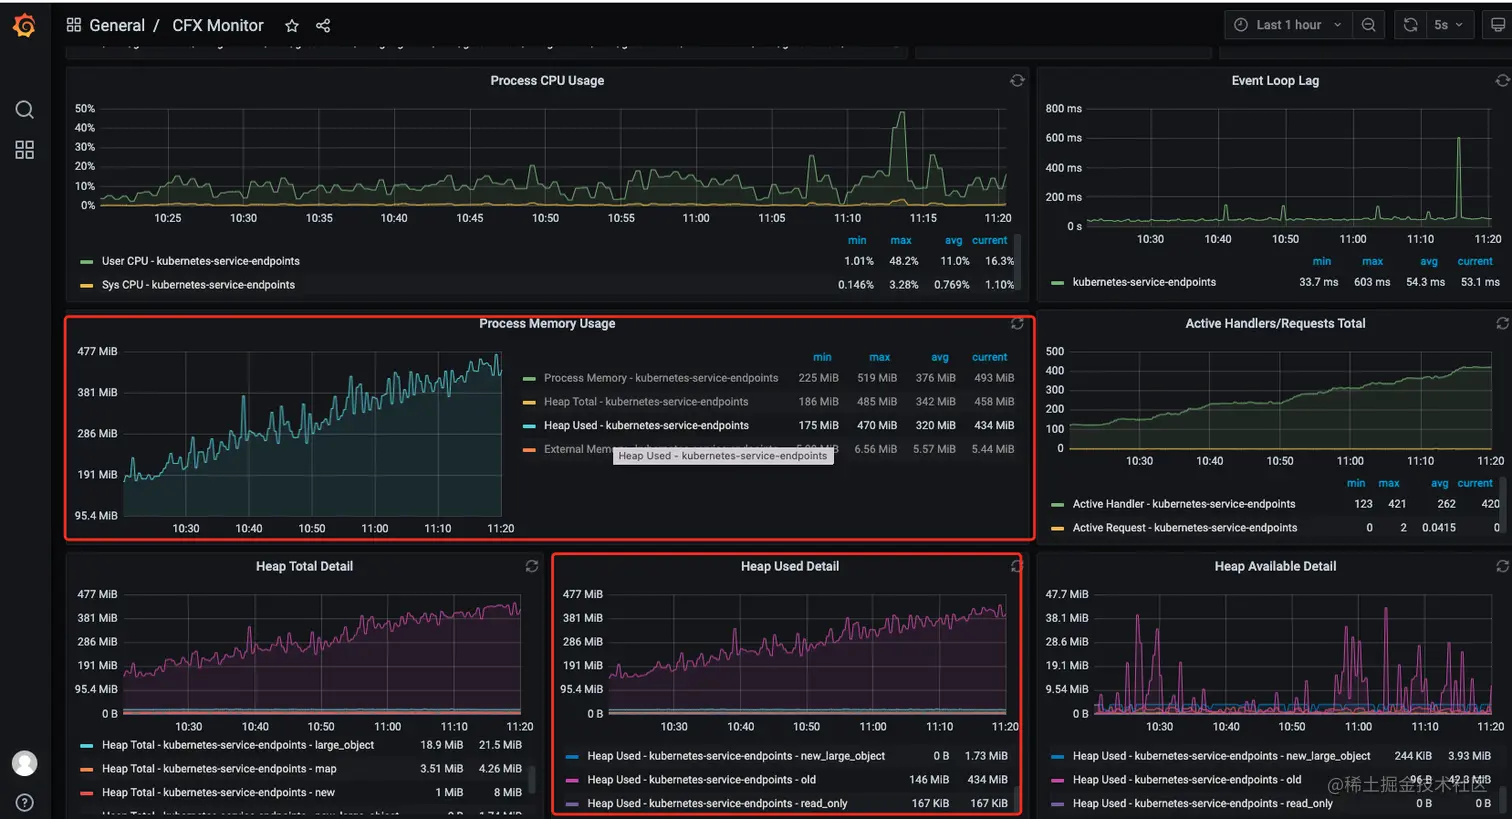1512x819 pixels.
Task: Open the Help question mark icon
Action: (24, 802)
